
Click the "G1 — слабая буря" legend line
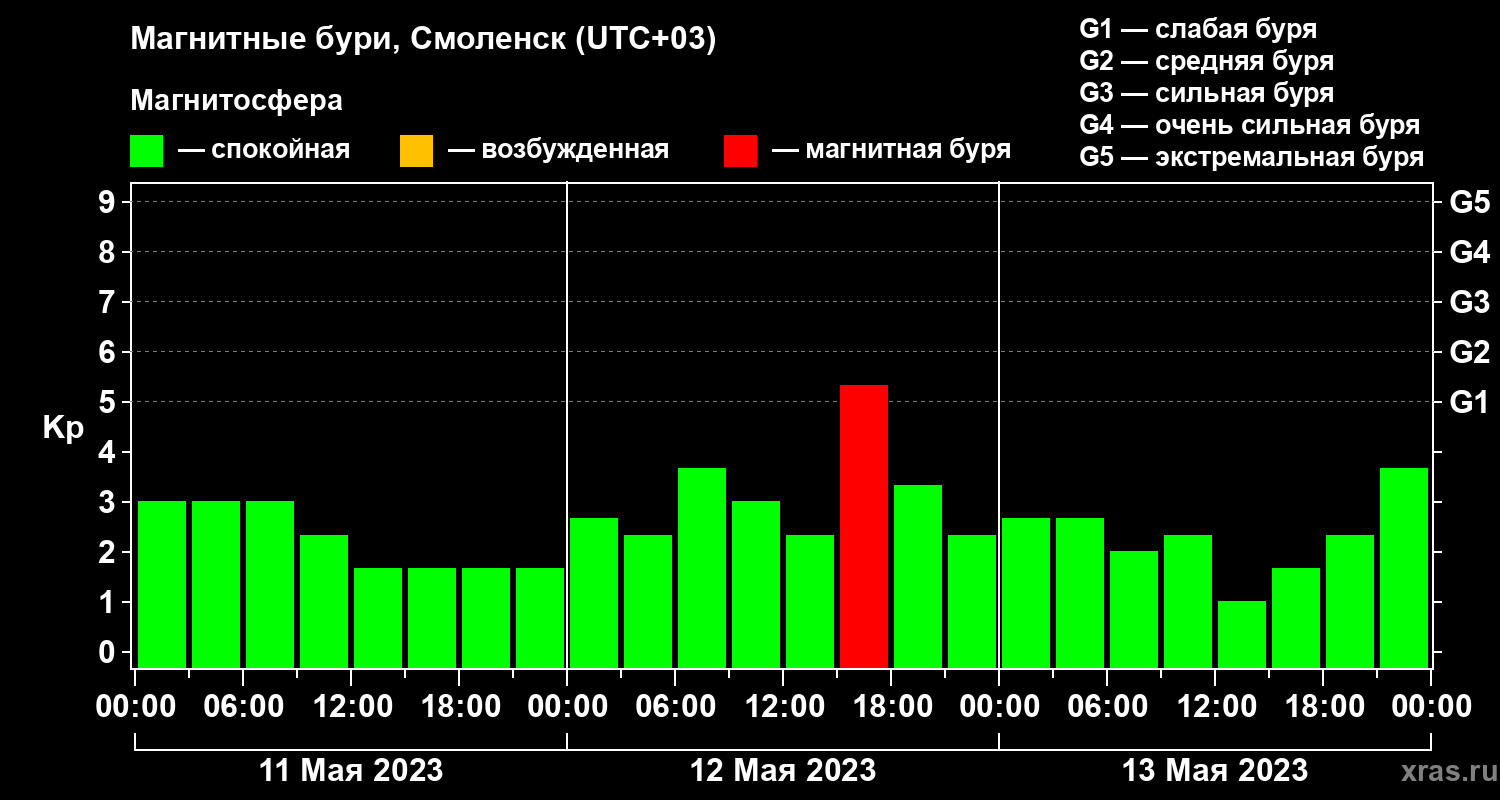click(1198, 28)
